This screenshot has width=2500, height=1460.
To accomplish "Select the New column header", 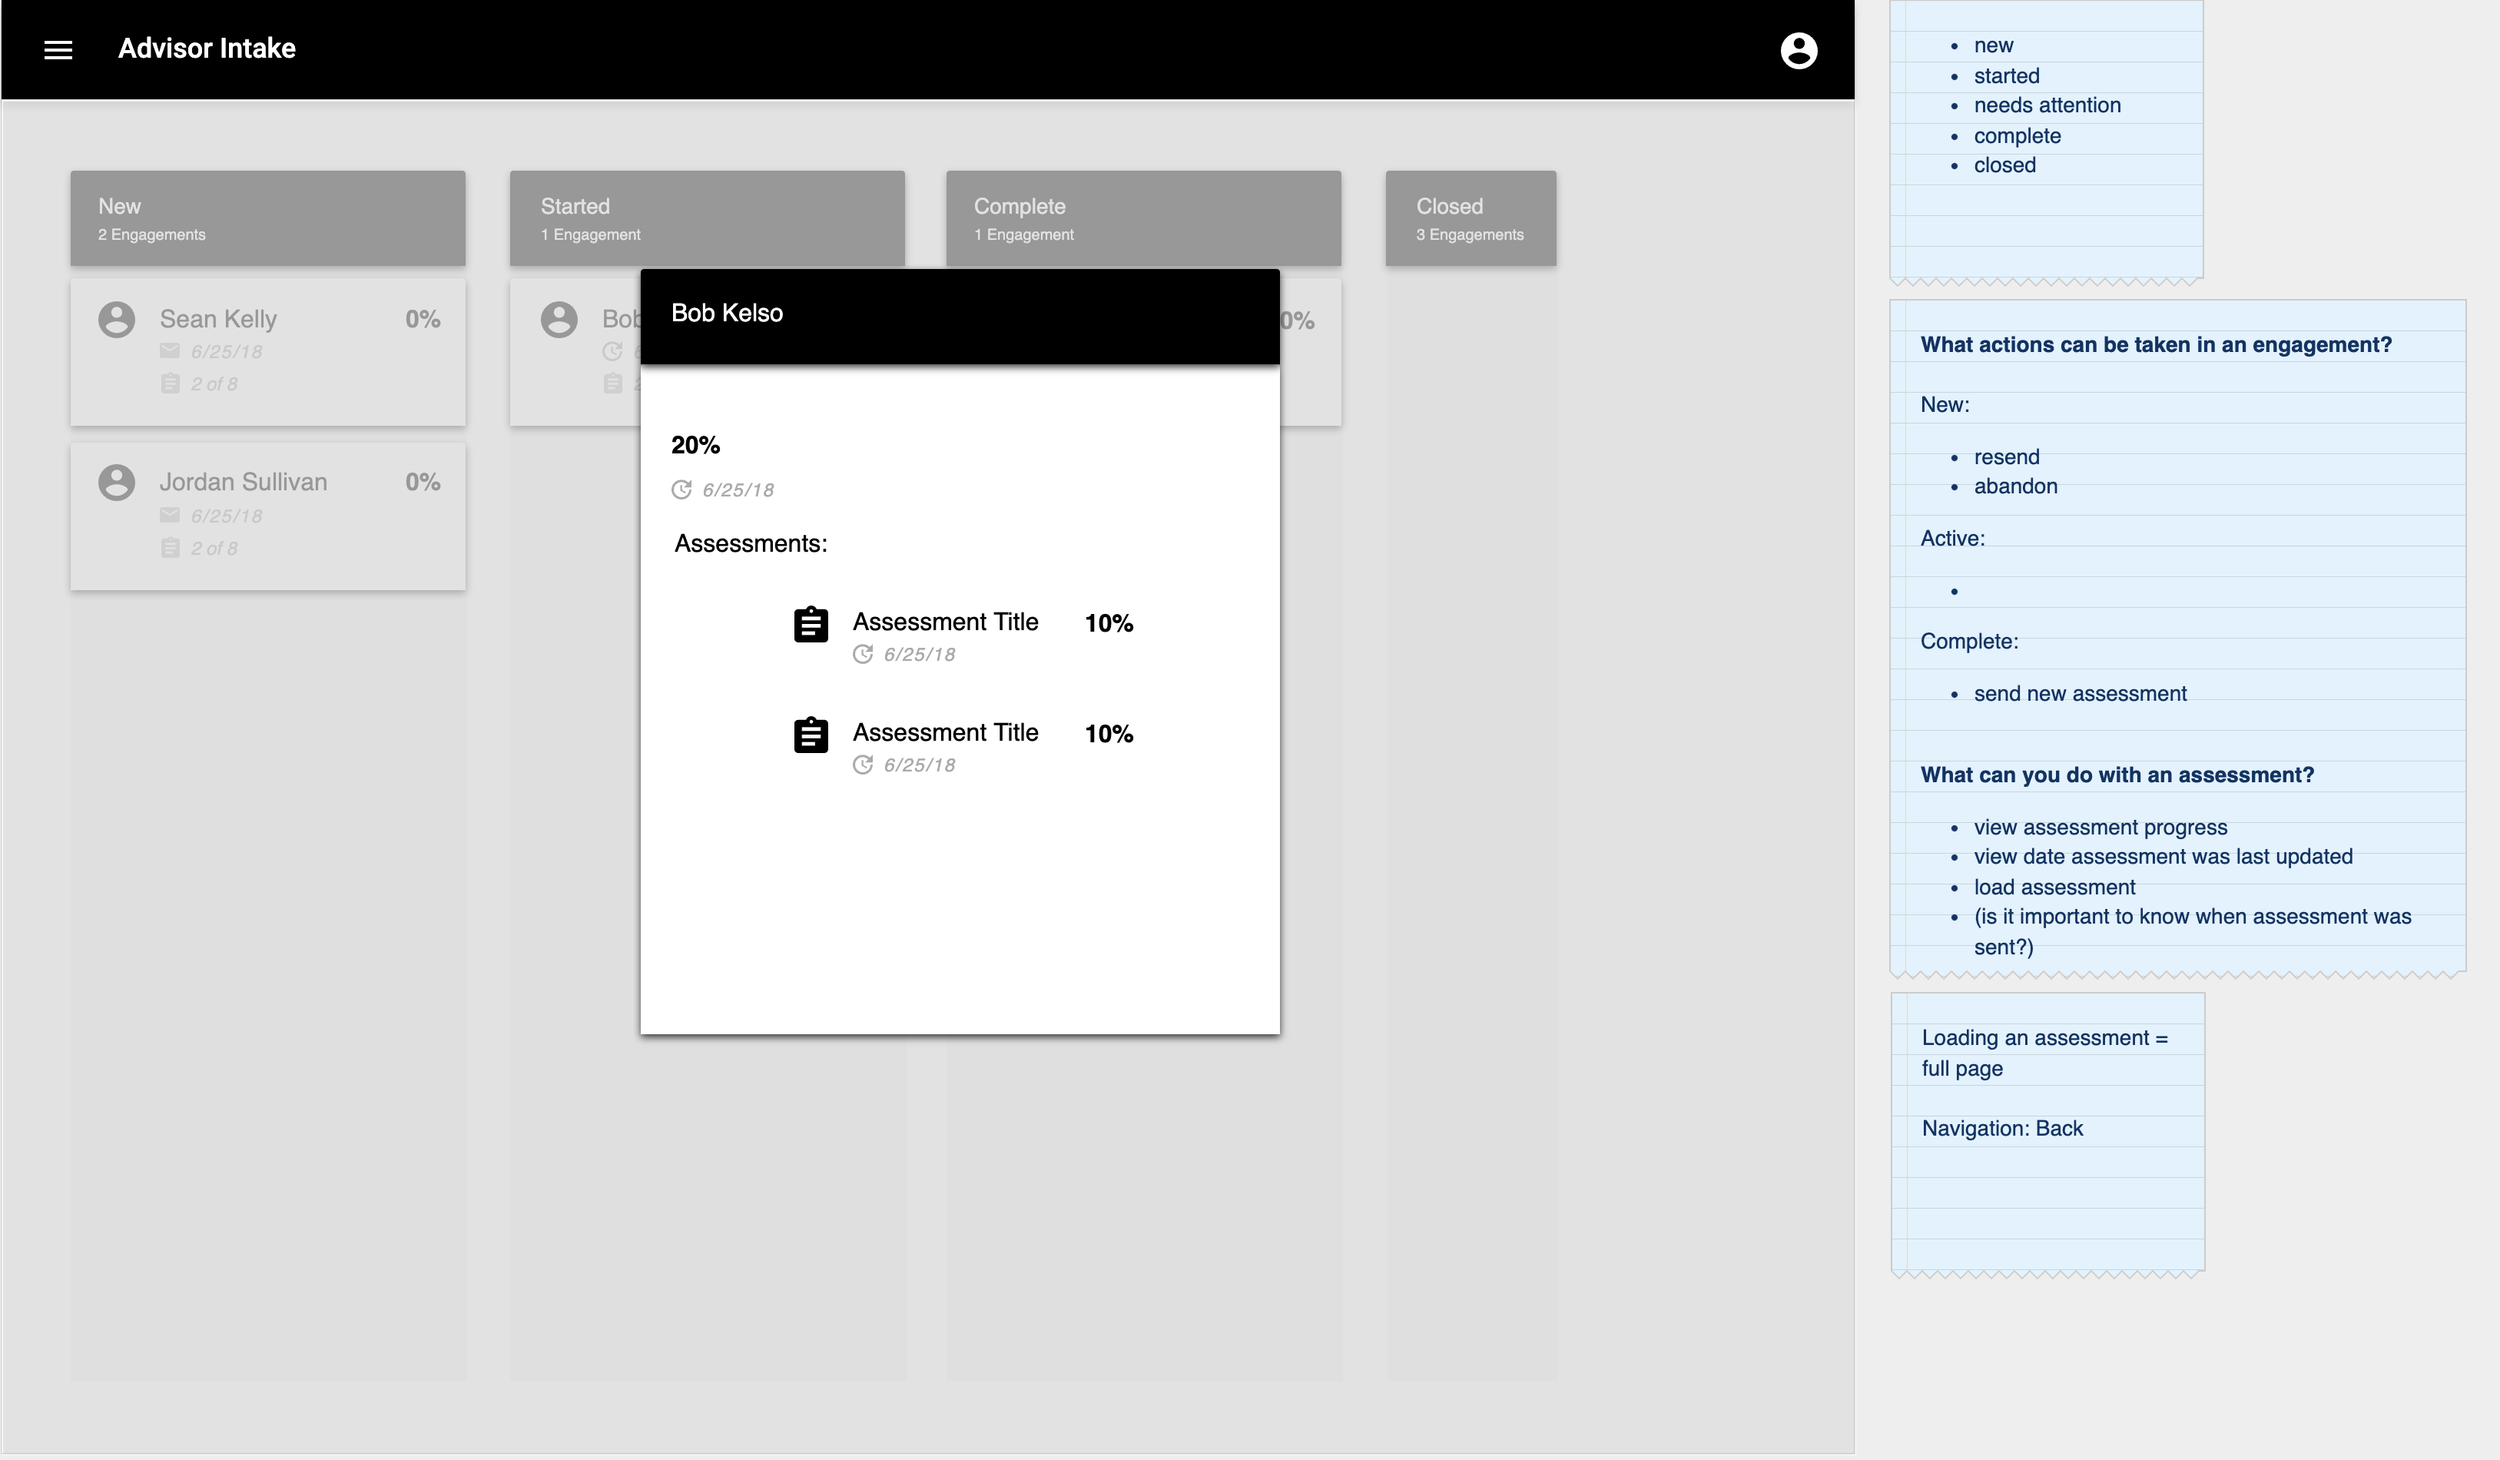I will coord(268,218).
